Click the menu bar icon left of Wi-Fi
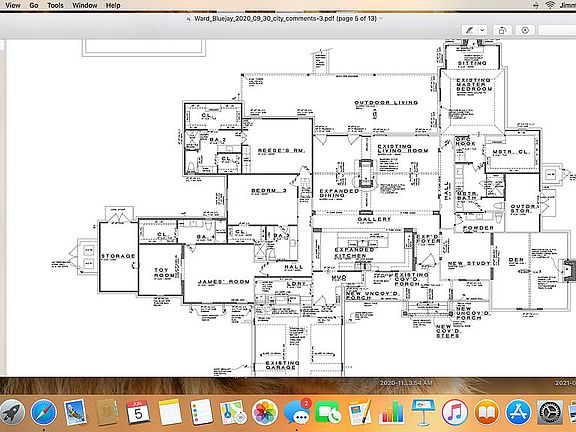The image size is (576, 432). [x=536, y=5]
